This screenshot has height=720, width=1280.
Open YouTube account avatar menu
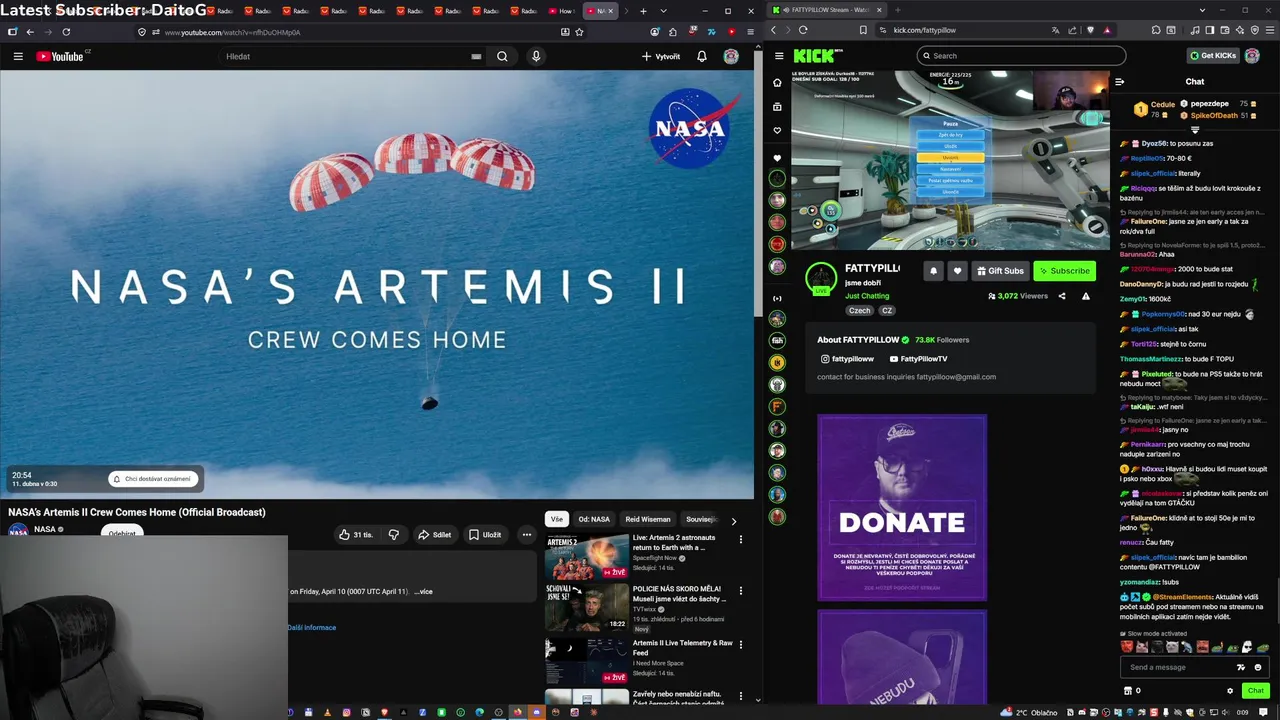(x=731, y=56)
